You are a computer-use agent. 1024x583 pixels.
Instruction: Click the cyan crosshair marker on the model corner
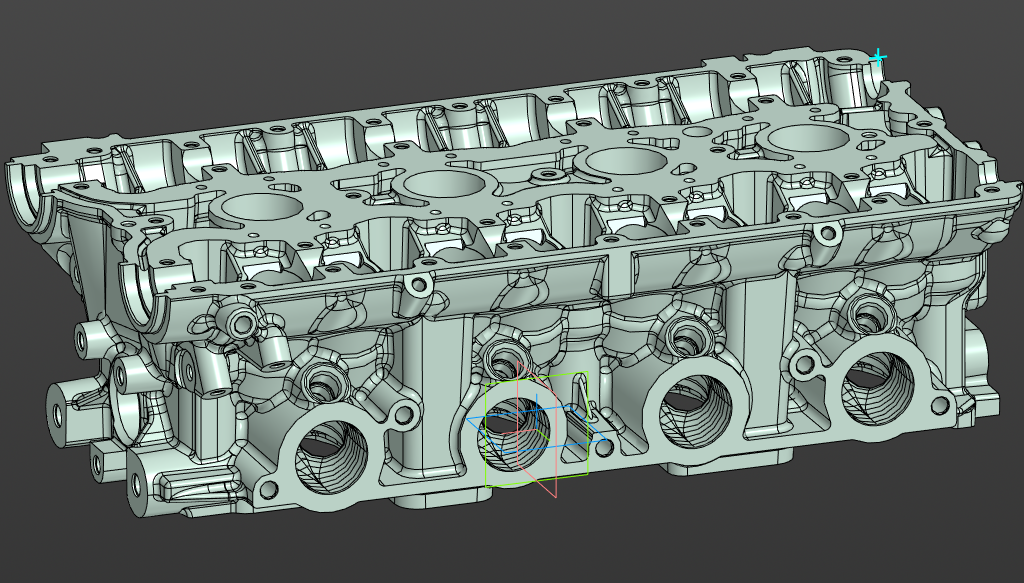pos(879,58)
